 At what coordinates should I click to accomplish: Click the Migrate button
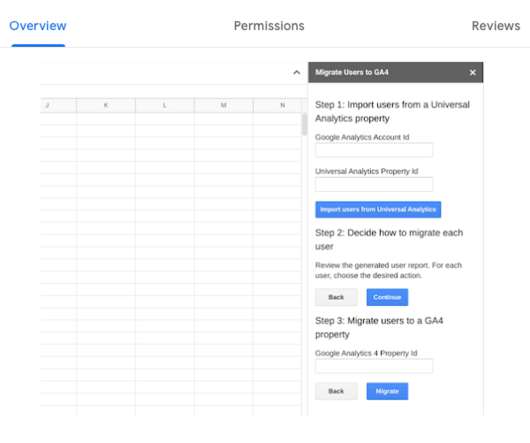click(x=387, y=391)
